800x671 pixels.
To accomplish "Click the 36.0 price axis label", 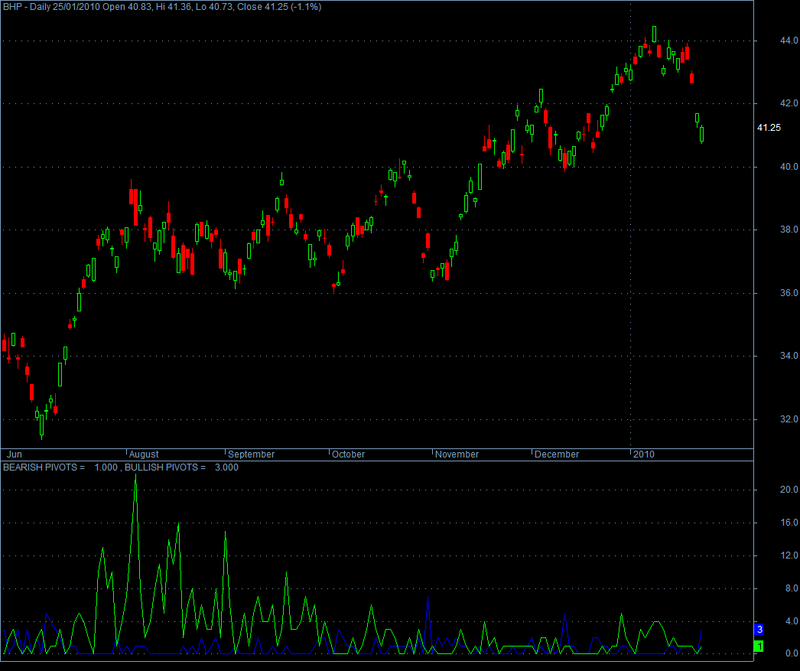I will tap(789, 293).
